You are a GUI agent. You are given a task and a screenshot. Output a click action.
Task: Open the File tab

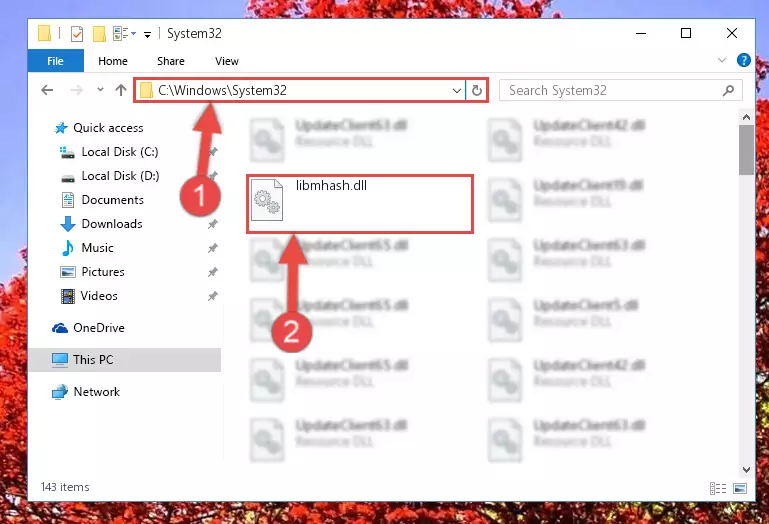tap(55, 61)
